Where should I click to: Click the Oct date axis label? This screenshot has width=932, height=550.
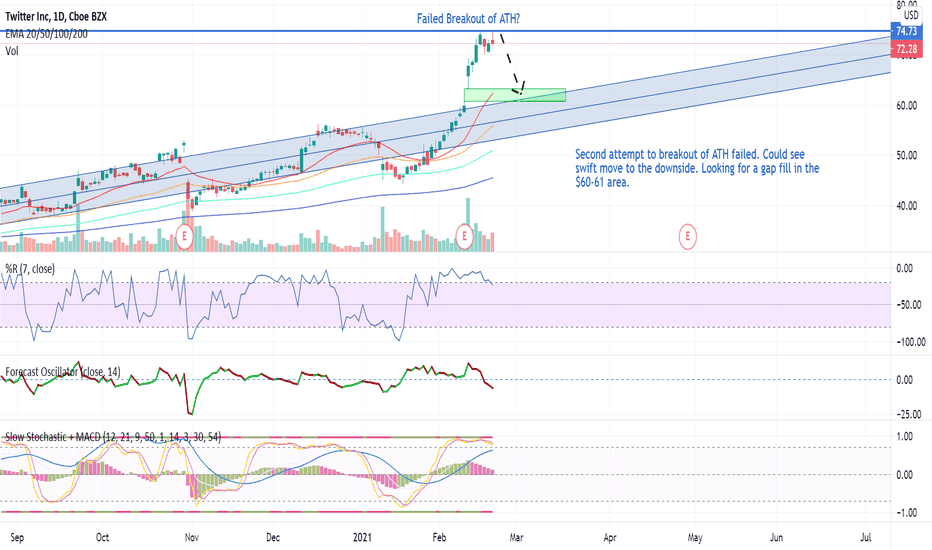[x=102, y=538]
